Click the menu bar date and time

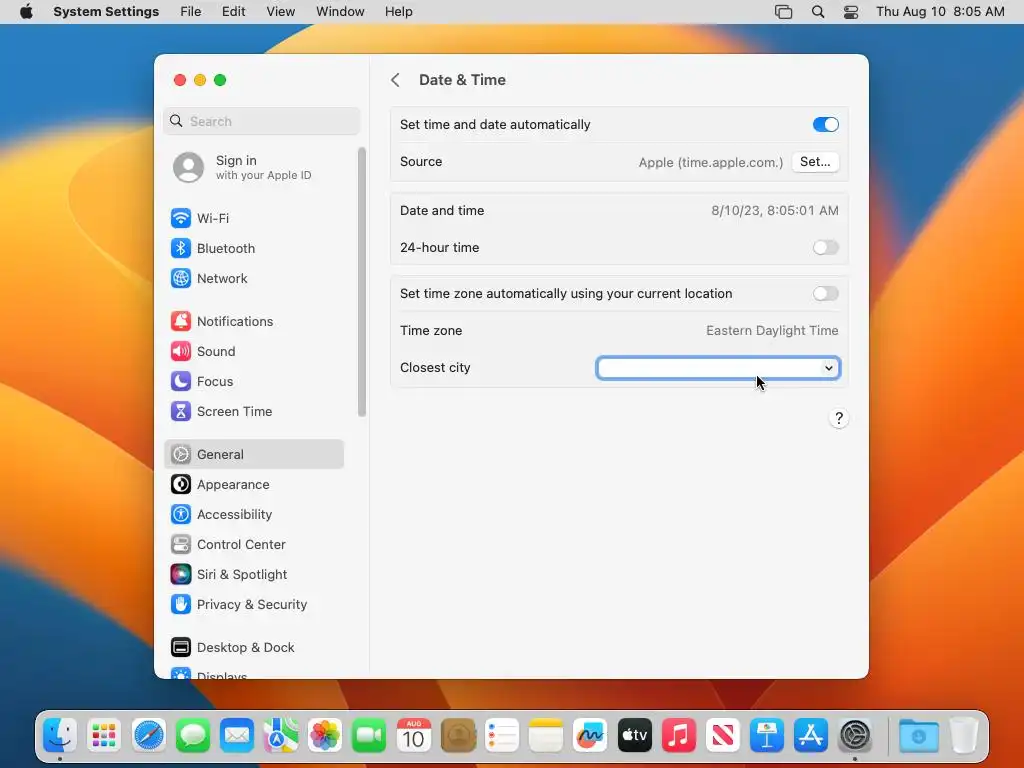point(940,12)
